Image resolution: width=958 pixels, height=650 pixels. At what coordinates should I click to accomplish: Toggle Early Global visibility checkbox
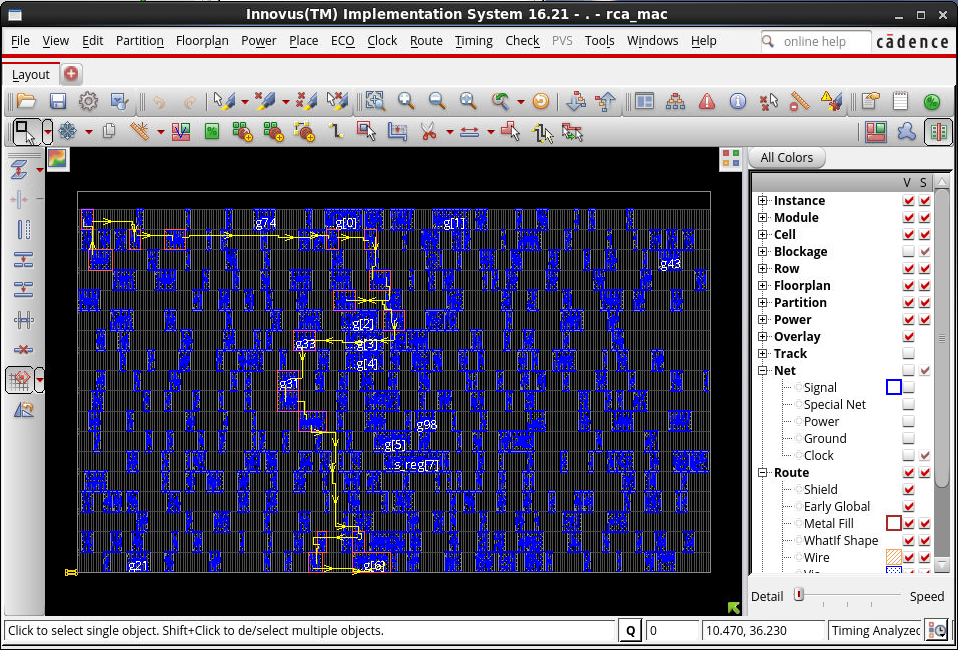coord(909,506)
